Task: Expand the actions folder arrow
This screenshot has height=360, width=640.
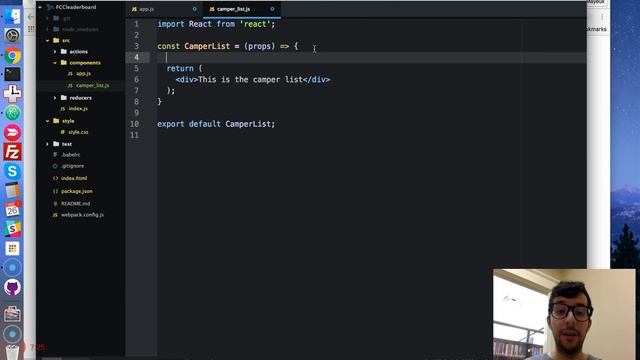Action: 55,51
